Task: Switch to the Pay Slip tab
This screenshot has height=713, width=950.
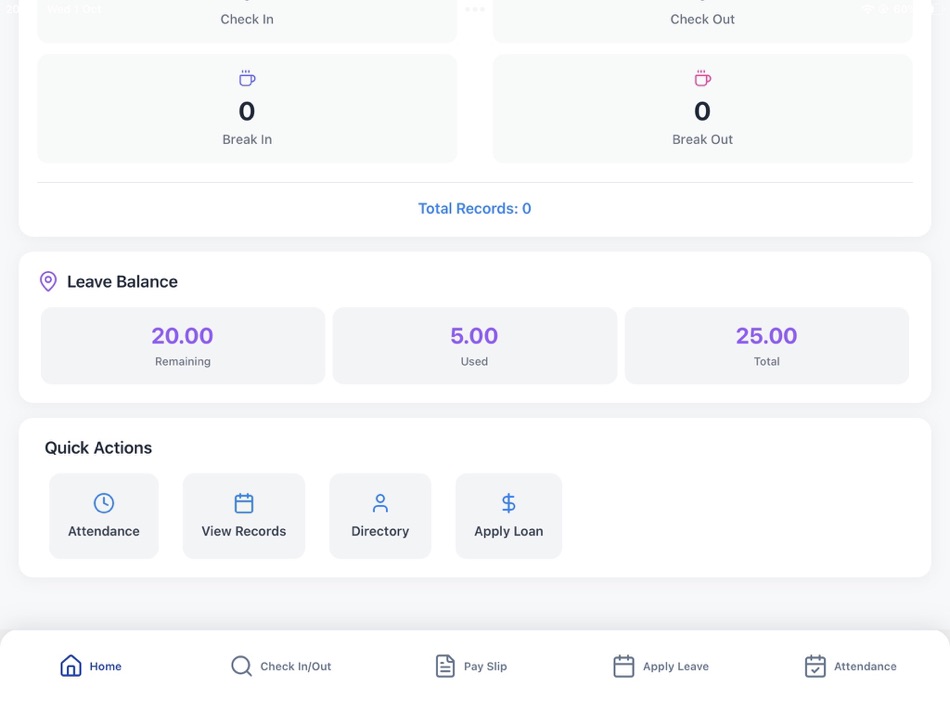Action: [x=470, y=665]
